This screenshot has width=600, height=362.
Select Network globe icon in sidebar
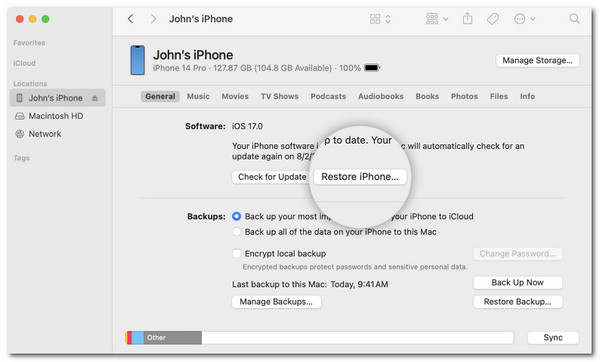(20, 134)
